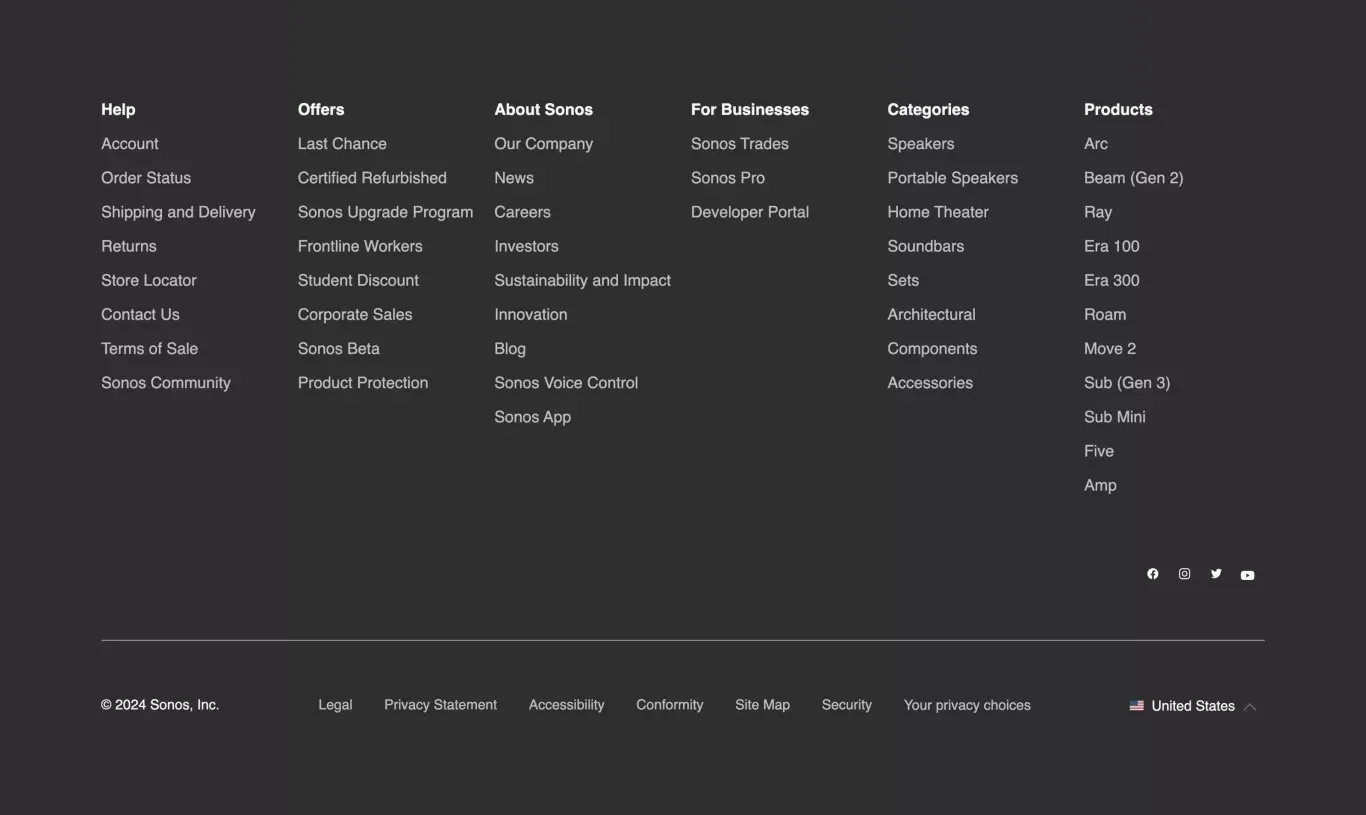View Sub (Gen 3) product
The image size is (1366, 815).
coord(1127,383)
